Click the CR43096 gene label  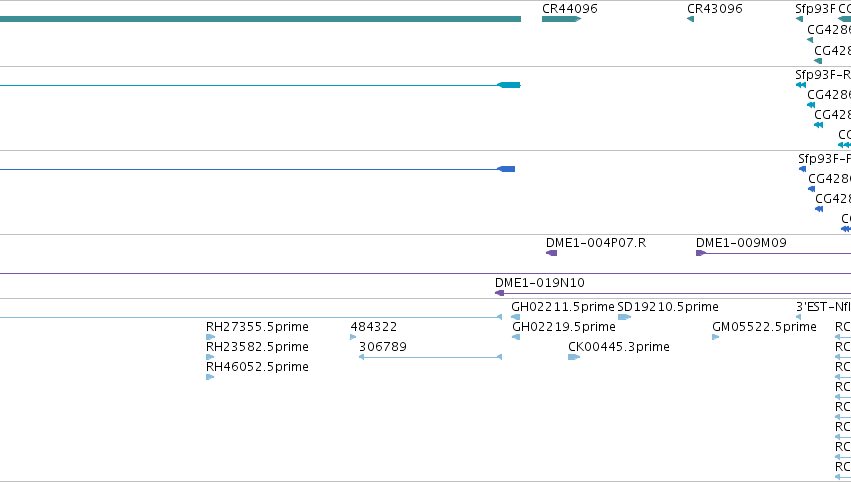[715, 9]
